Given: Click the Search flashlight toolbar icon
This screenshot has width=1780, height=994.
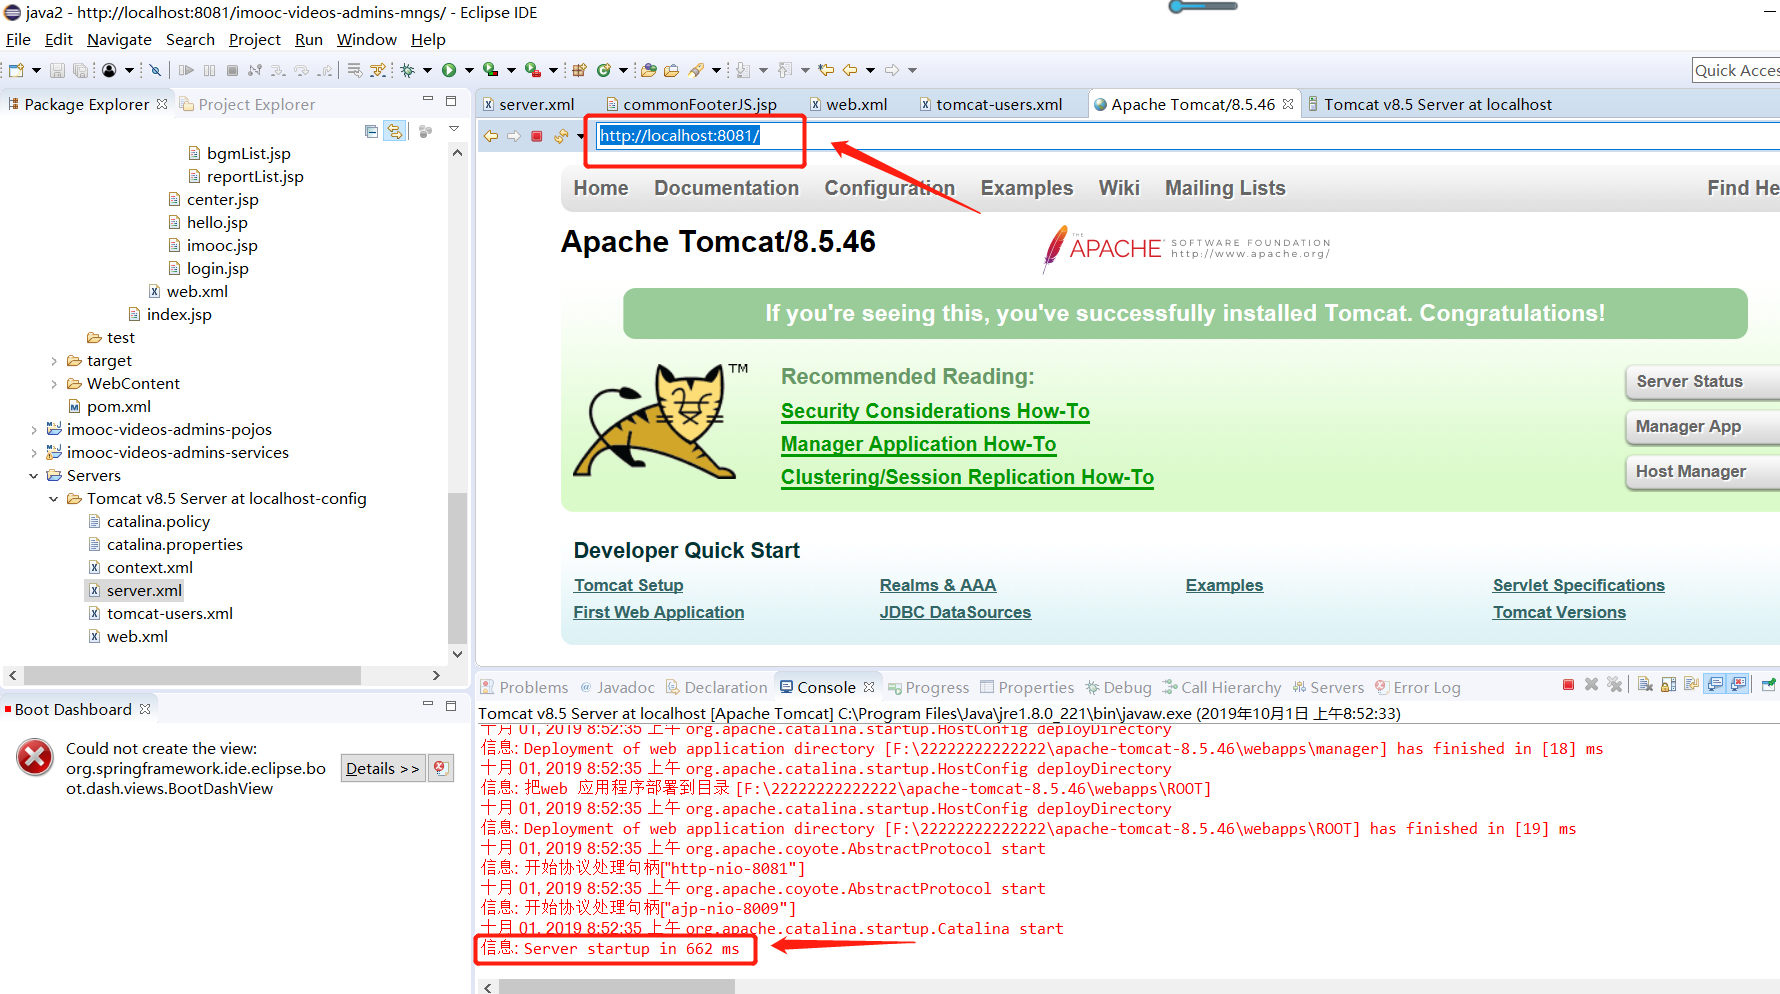Looking at the screenshot, I should pyautogui.click(x=696, y=70).
